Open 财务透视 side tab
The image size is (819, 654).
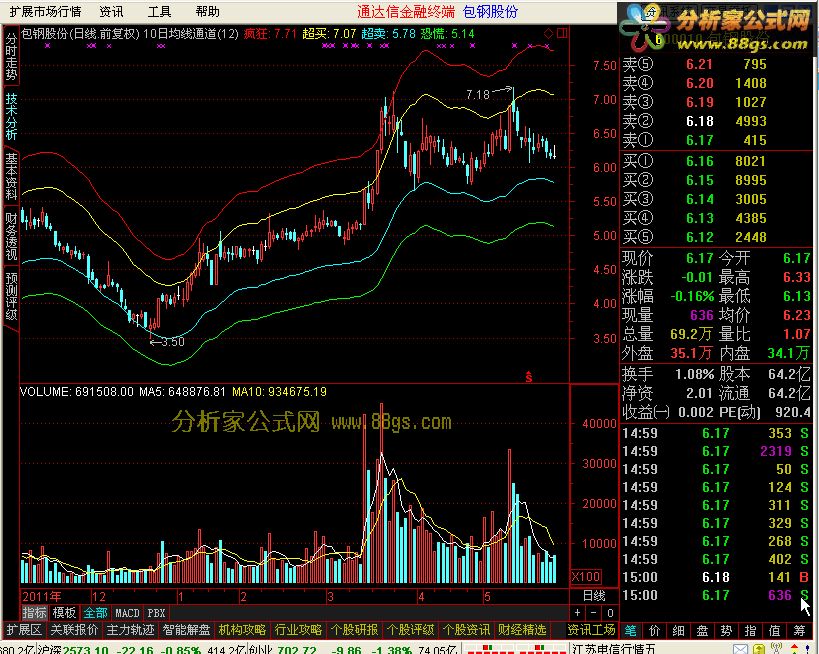pyautogui.click(x=11, y=236)
